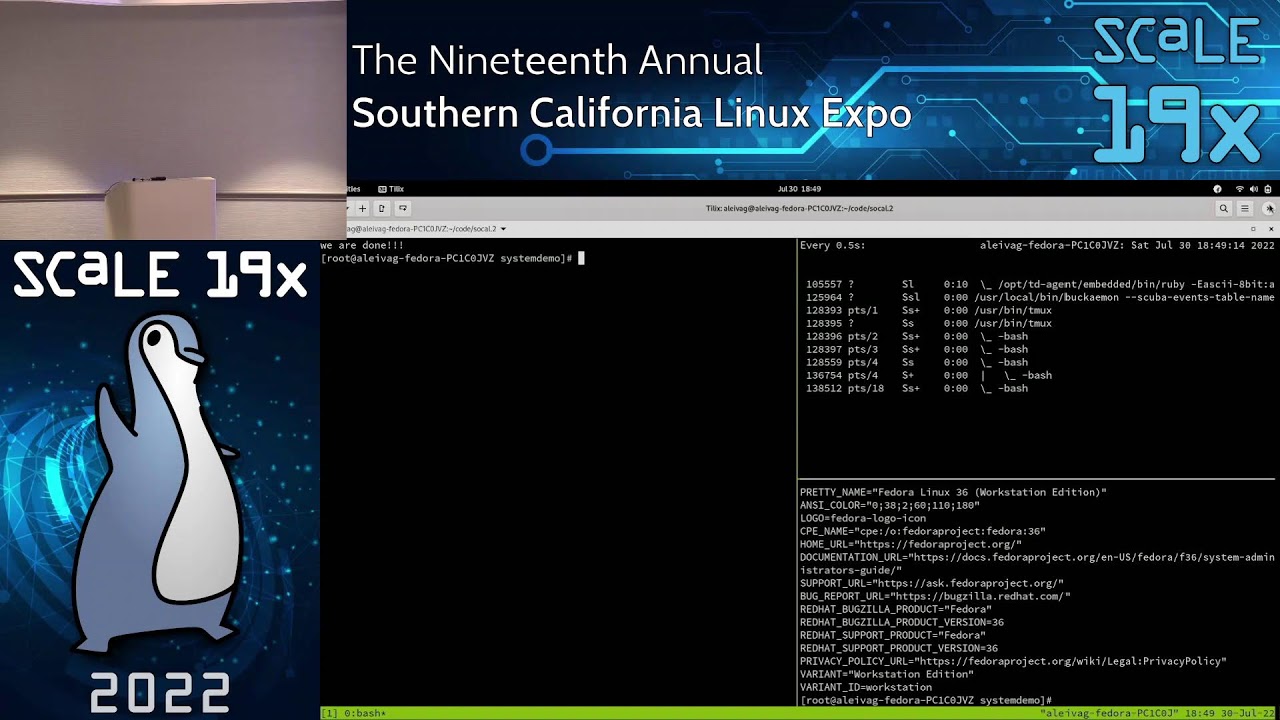
Task: Click the pts/3 bash process row
Action: pos(917,349)
